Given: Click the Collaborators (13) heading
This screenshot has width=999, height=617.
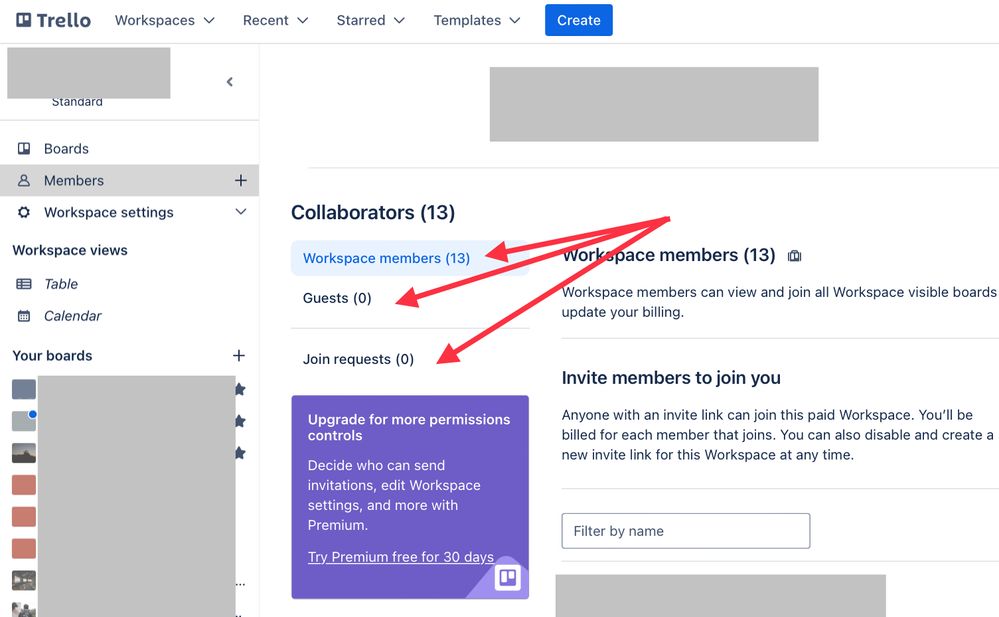Looking at the screenshot, I should (x=373, y=212).
